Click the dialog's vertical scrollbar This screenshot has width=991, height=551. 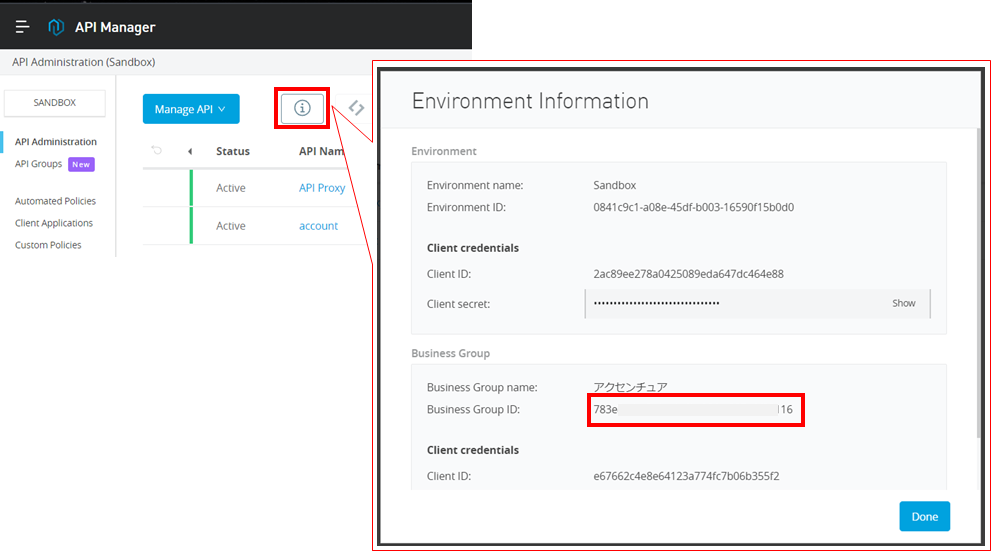(978, 280)
